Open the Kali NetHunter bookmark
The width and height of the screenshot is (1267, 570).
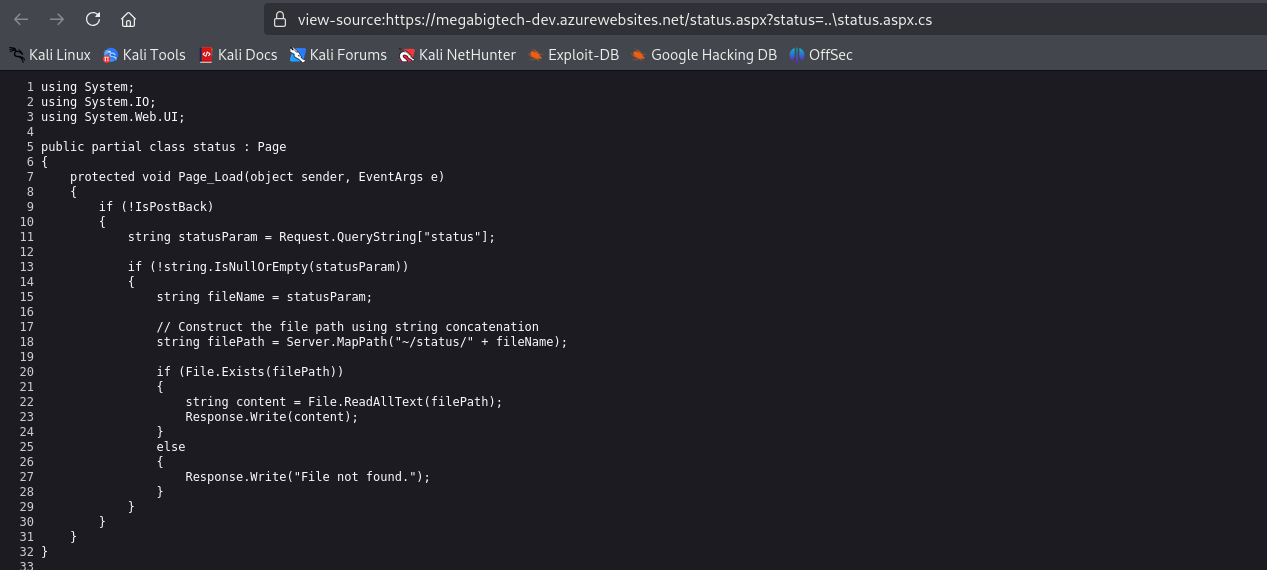[457, 55]
